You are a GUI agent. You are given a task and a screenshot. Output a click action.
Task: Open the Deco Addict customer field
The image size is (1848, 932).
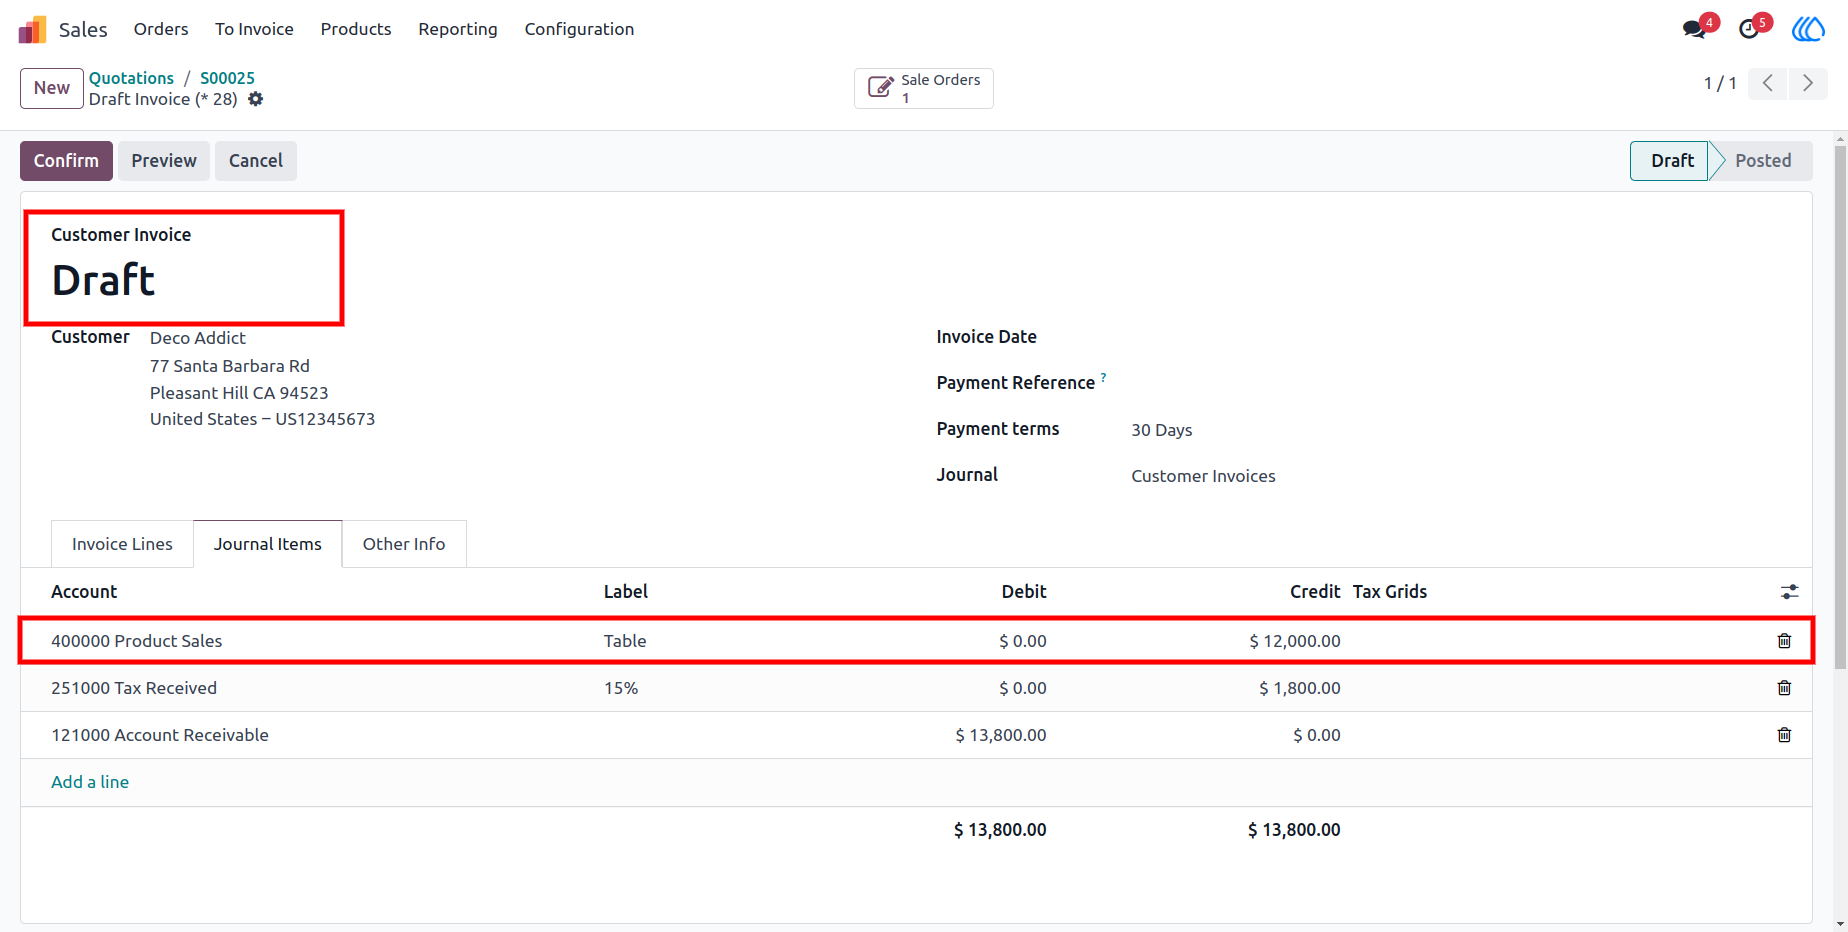pyautogui.click(x=198, y=338)
